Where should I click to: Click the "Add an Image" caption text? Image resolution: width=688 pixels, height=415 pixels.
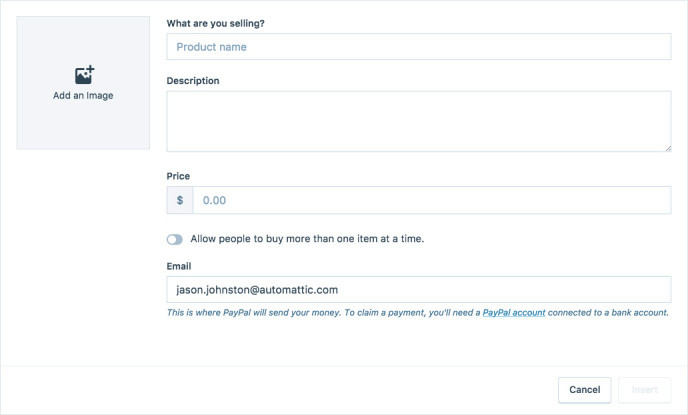point(83,96)
